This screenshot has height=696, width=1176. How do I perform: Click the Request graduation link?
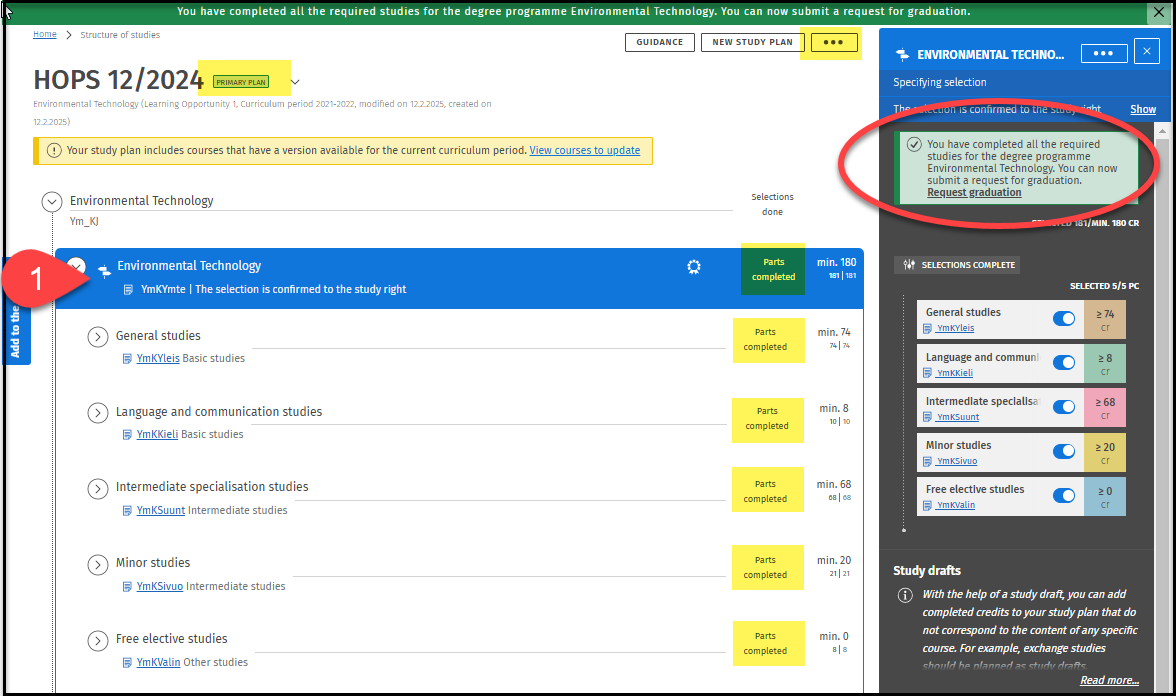[x=974, y=192]
